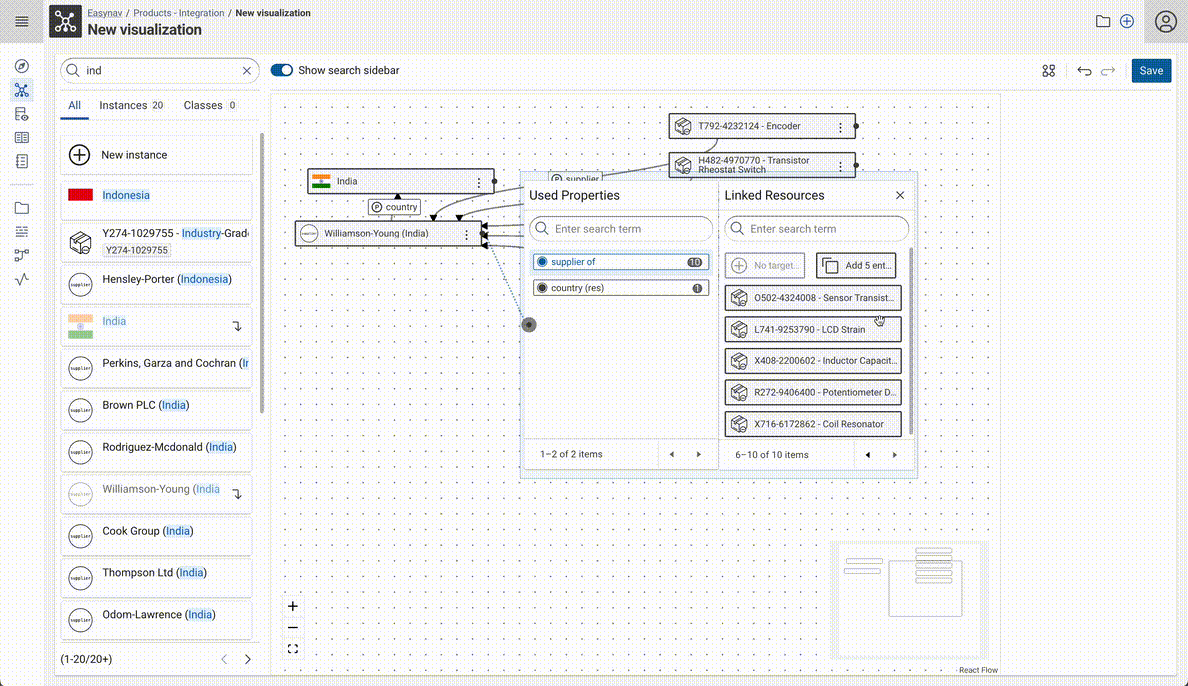Open the India node's three-dot menu

click(480, 181)
